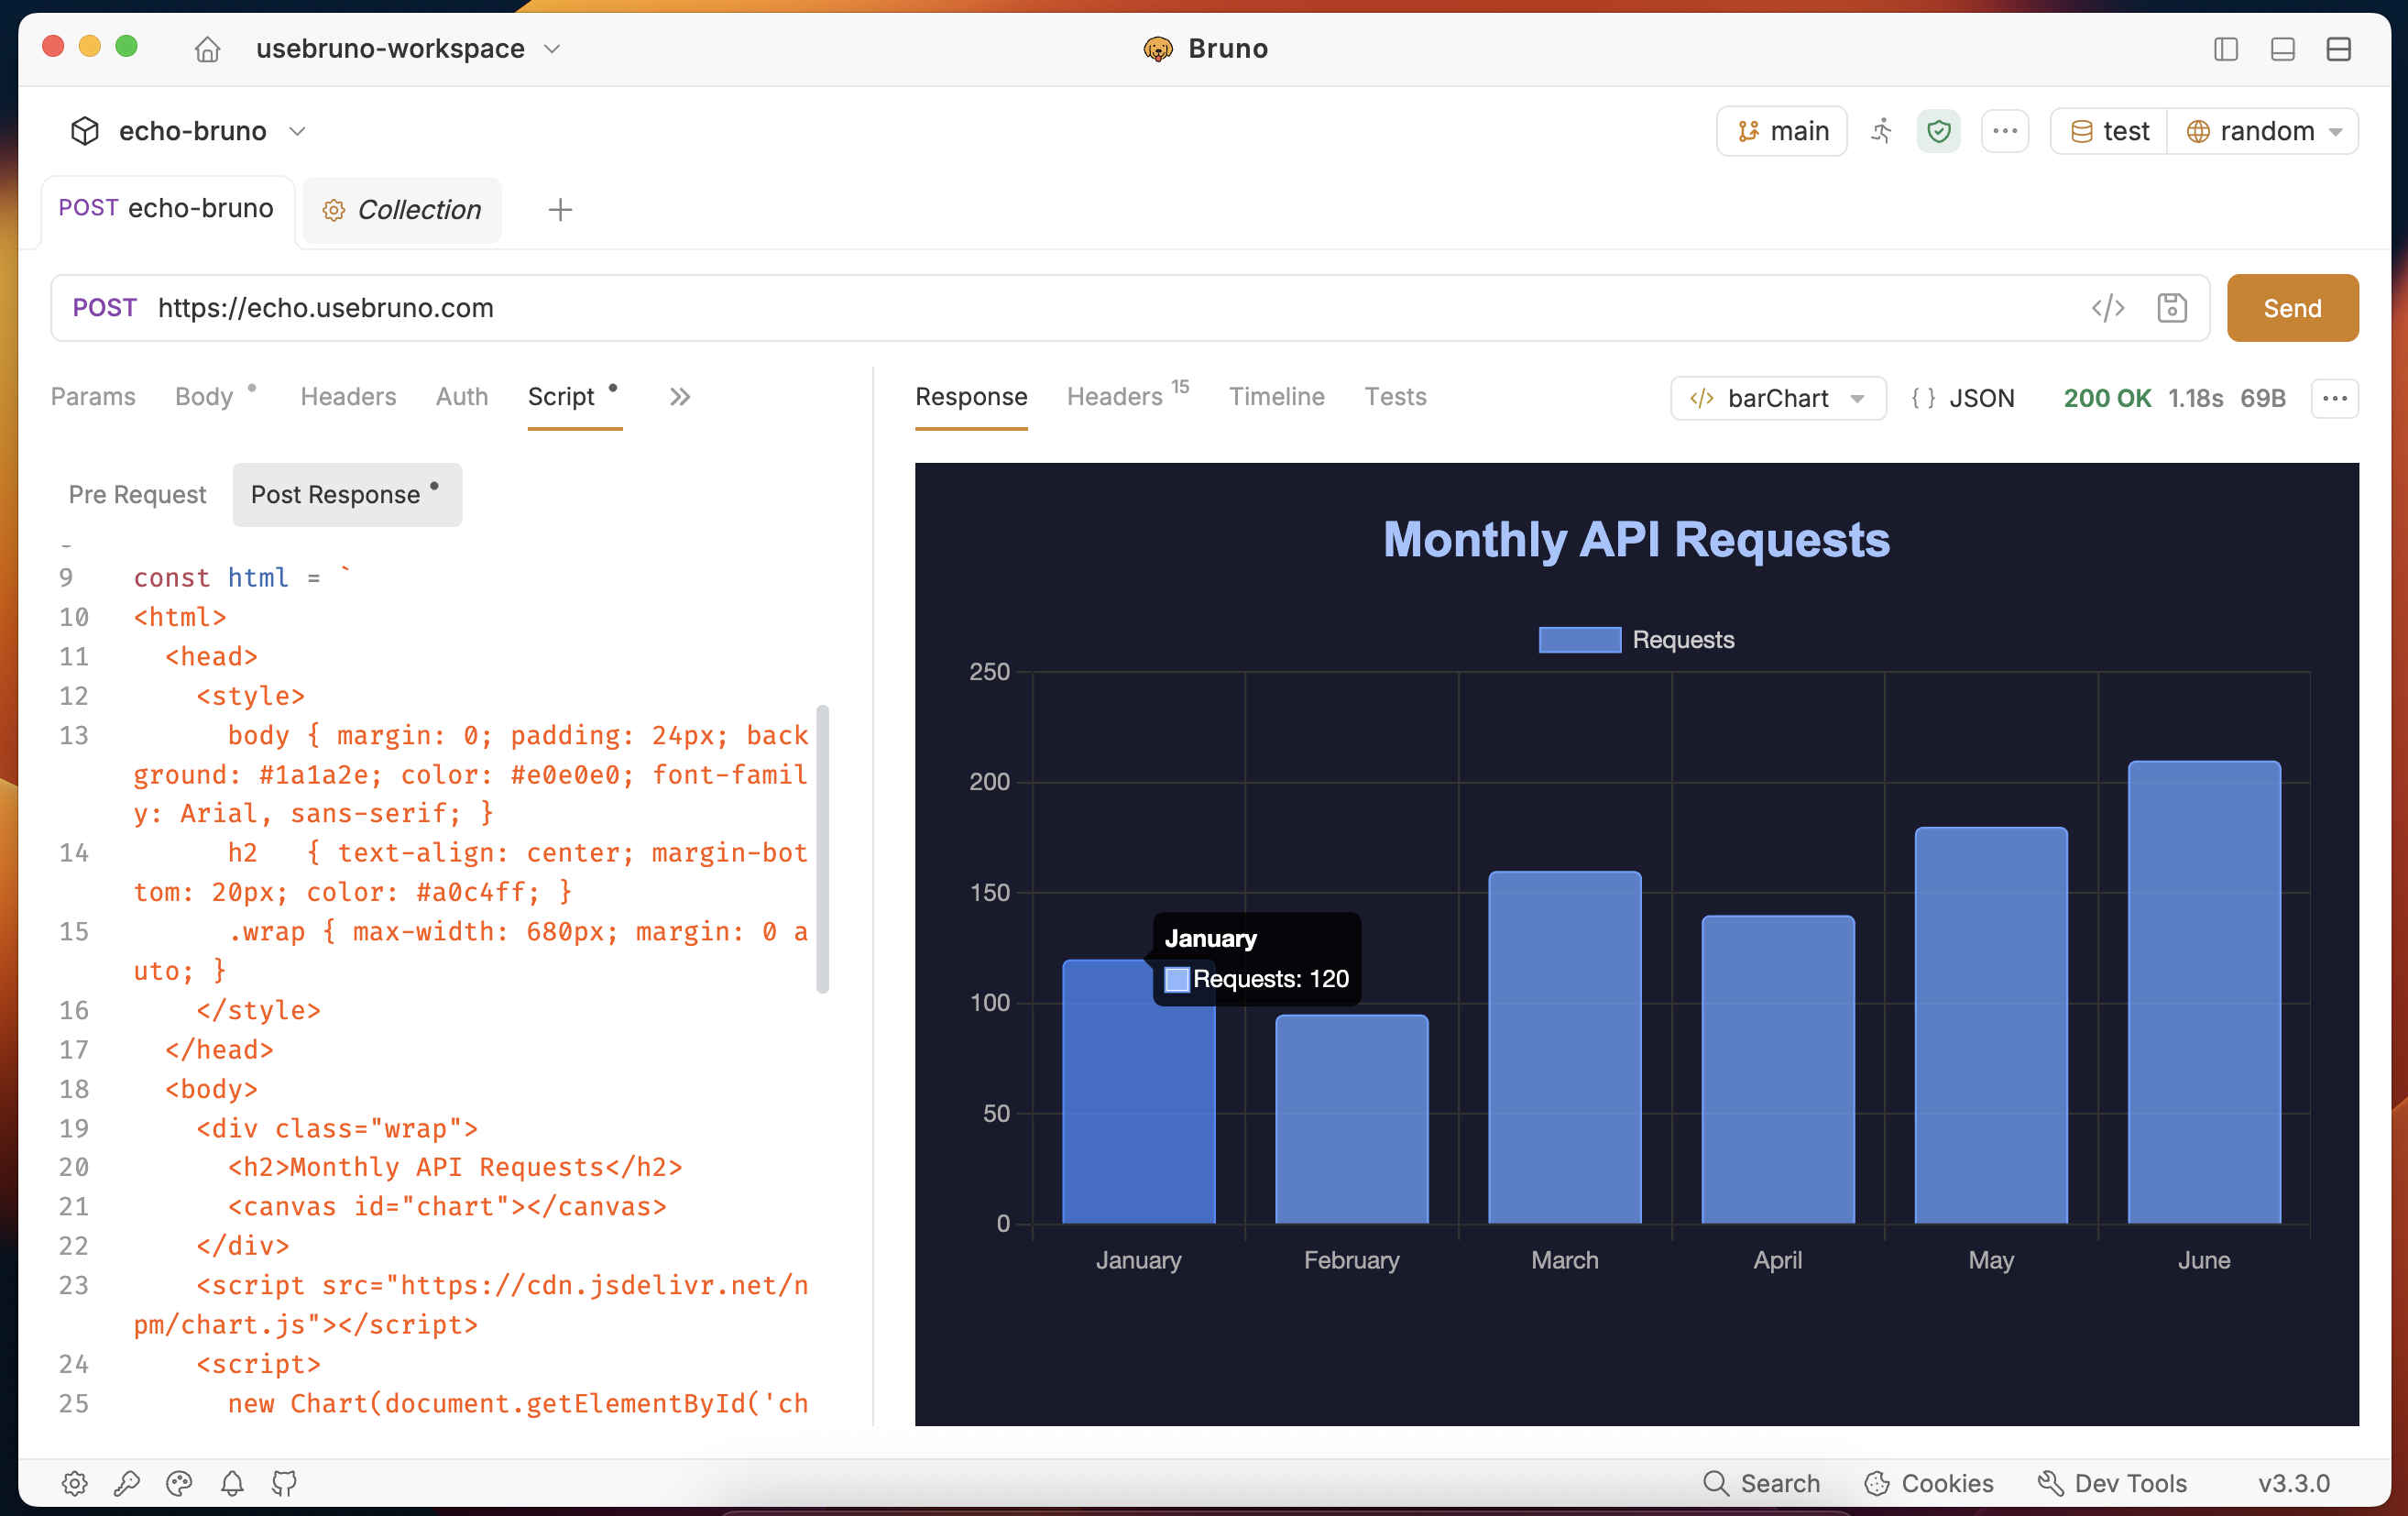The height and width of the screenshot is (1516, 2408).
Task: Open Search from the status bar
Action: pyautogui.click(x=1761, y=1483)
